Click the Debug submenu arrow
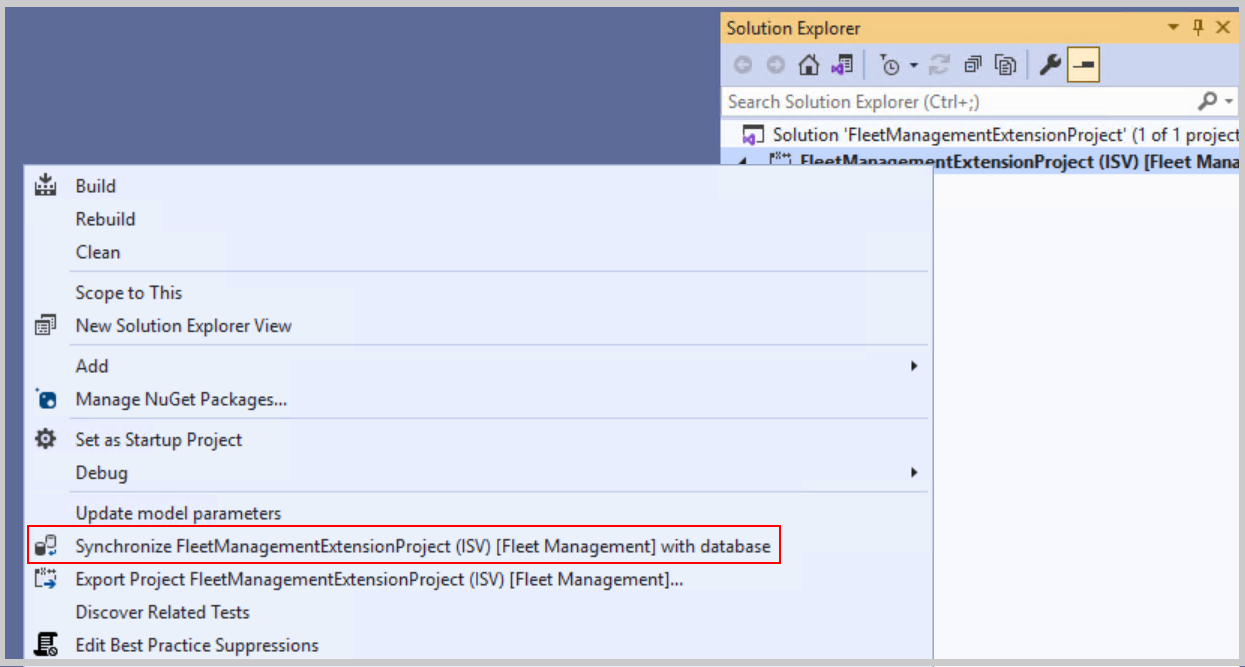 pos(914,472)
